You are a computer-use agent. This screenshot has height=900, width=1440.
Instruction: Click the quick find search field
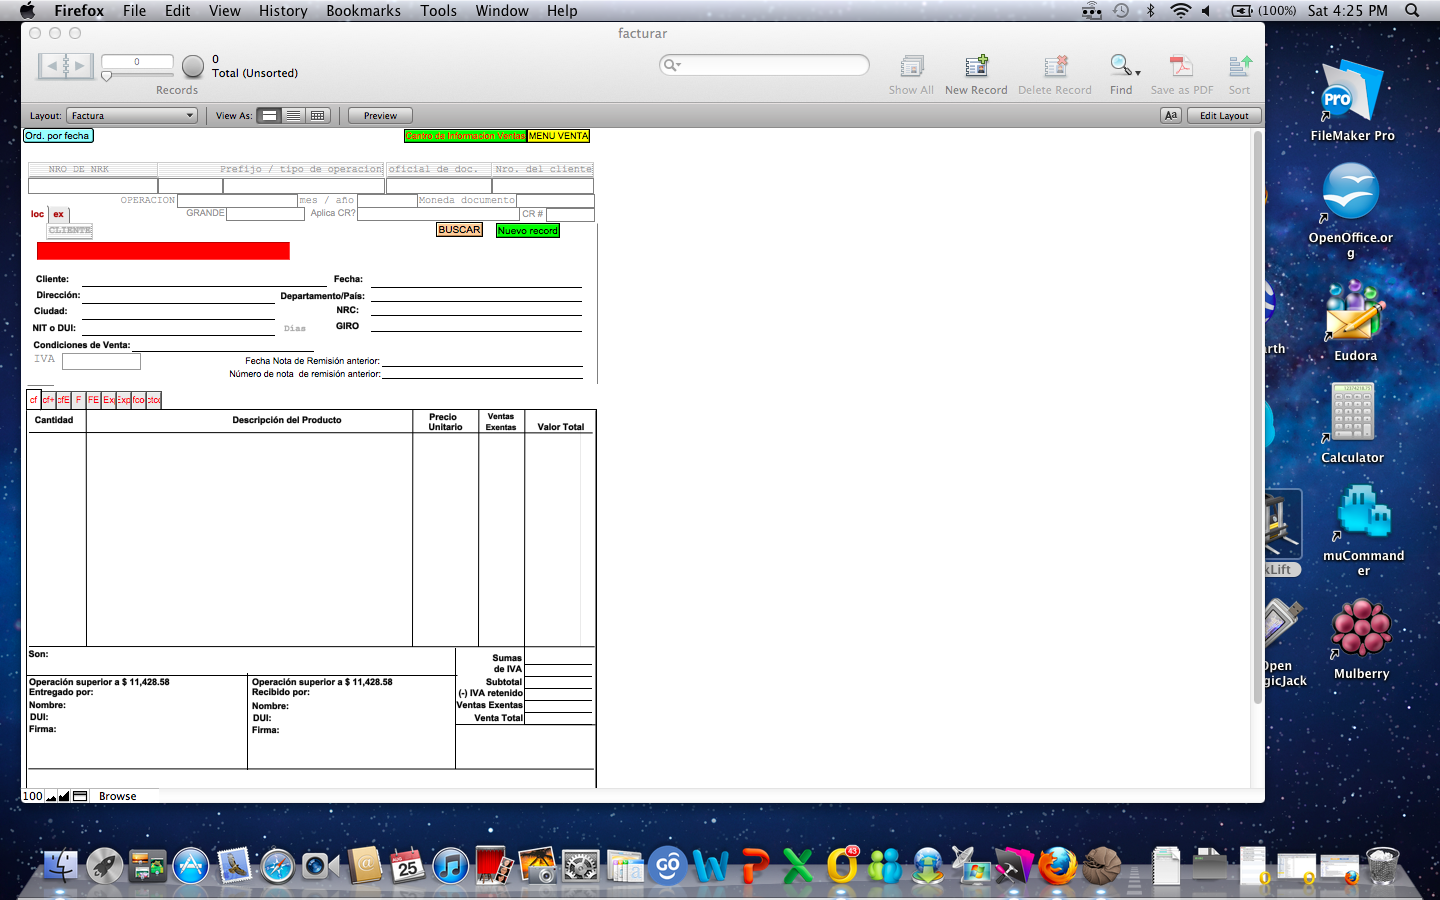pos(765,65)
